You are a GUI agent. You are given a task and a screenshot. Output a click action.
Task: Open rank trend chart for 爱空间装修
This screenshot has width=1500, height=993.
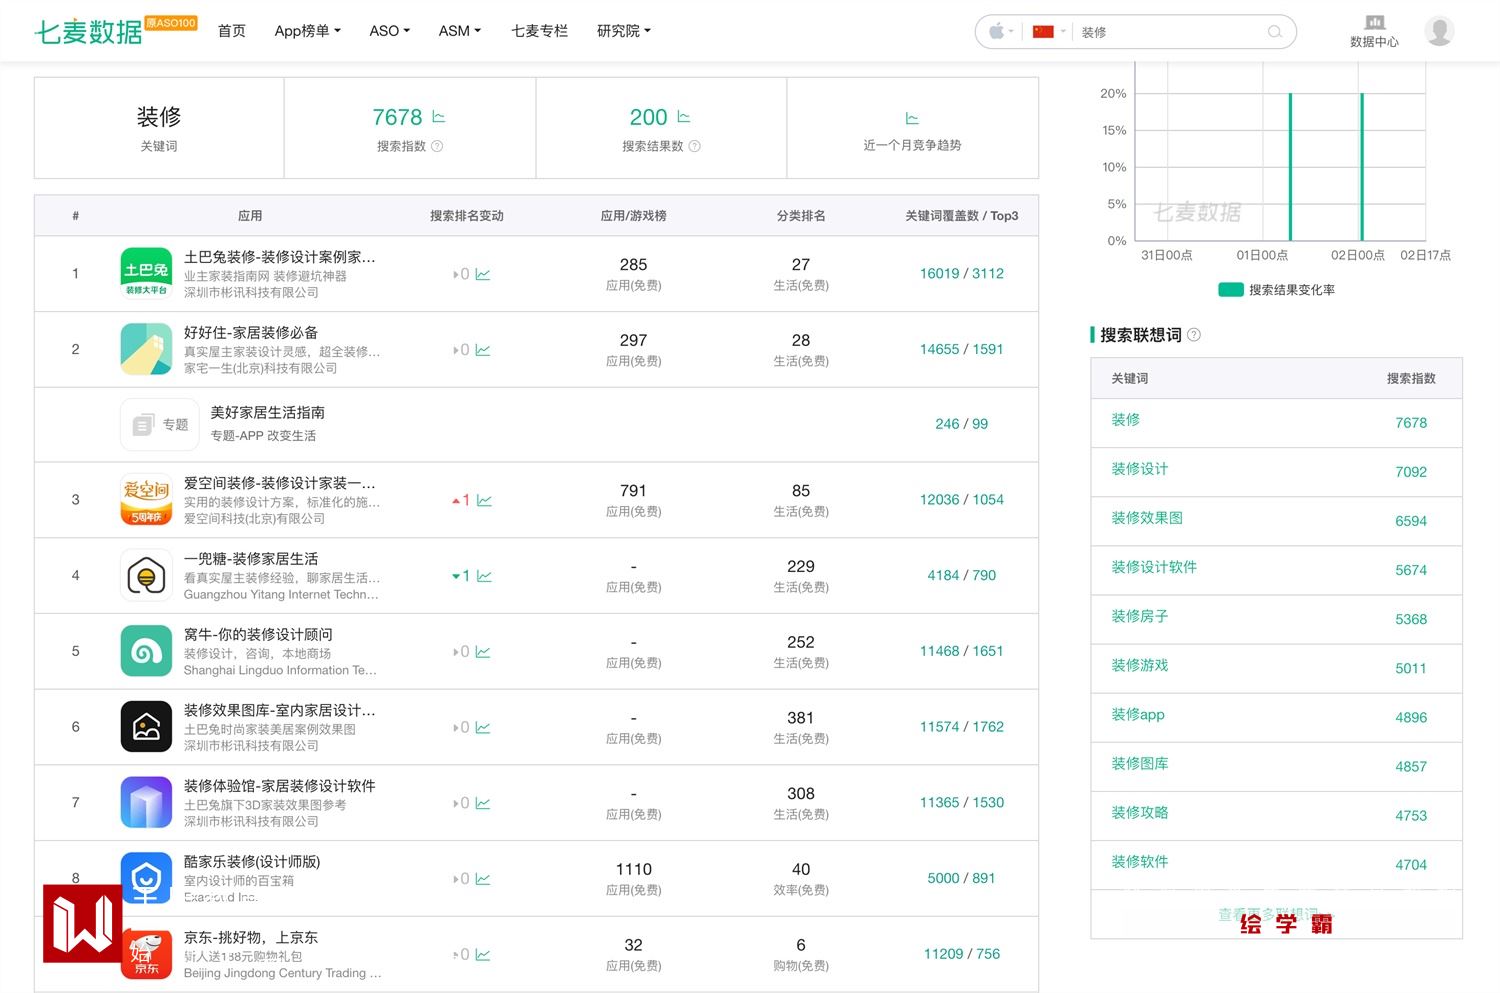(x=484, y=500)
